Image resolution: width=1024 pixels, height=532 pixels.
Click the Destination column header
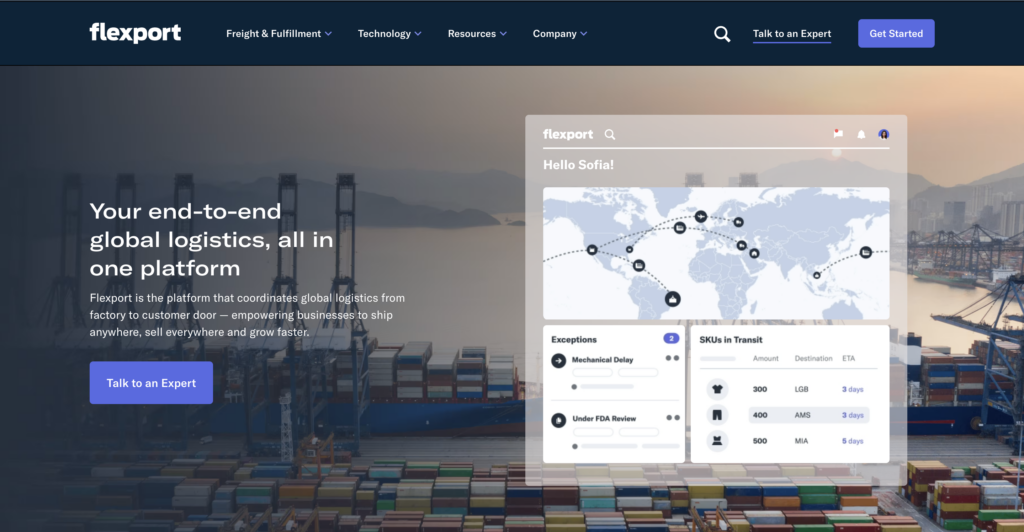[813, 358]
